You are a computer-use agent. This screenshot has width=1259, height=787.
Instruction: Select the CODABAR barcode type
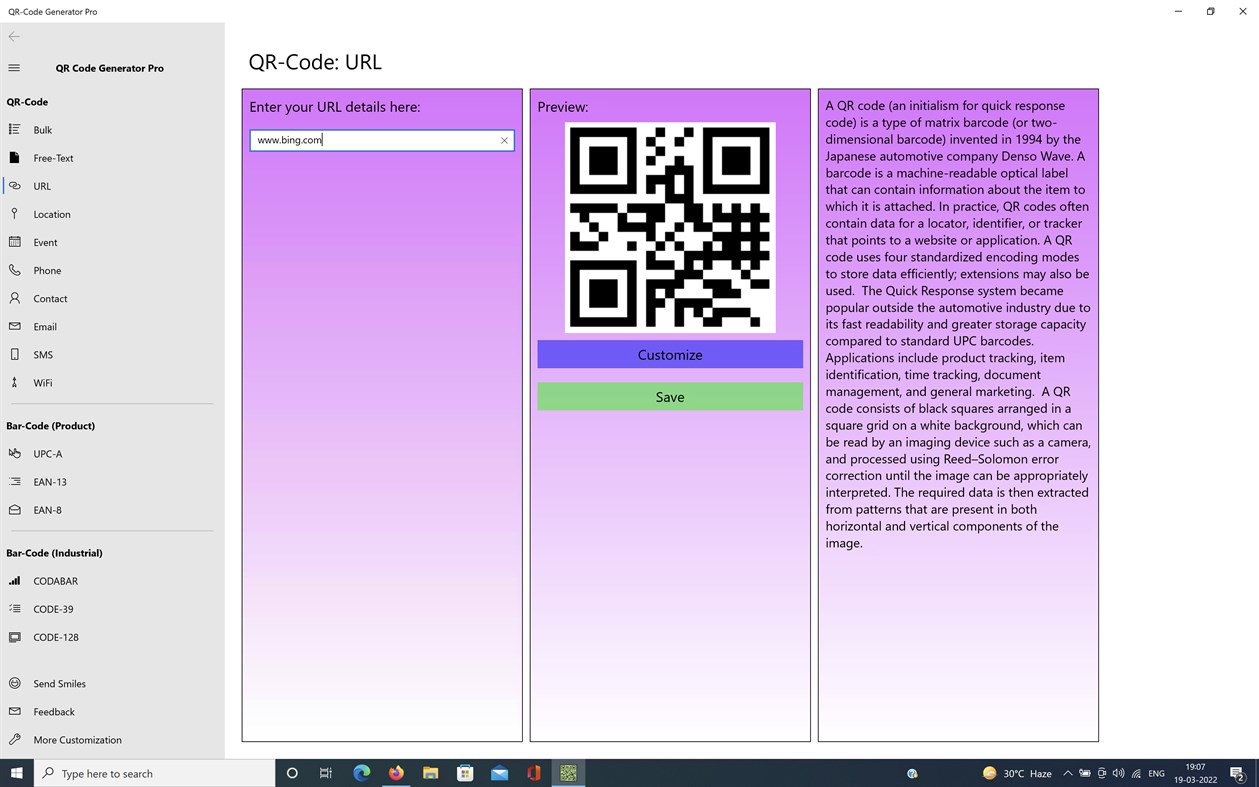tap(55, 581)
